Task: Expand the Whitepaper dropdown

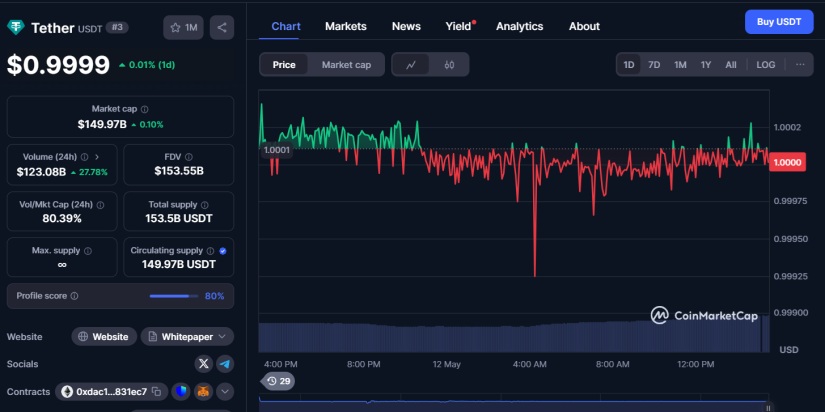Action: 187,336
